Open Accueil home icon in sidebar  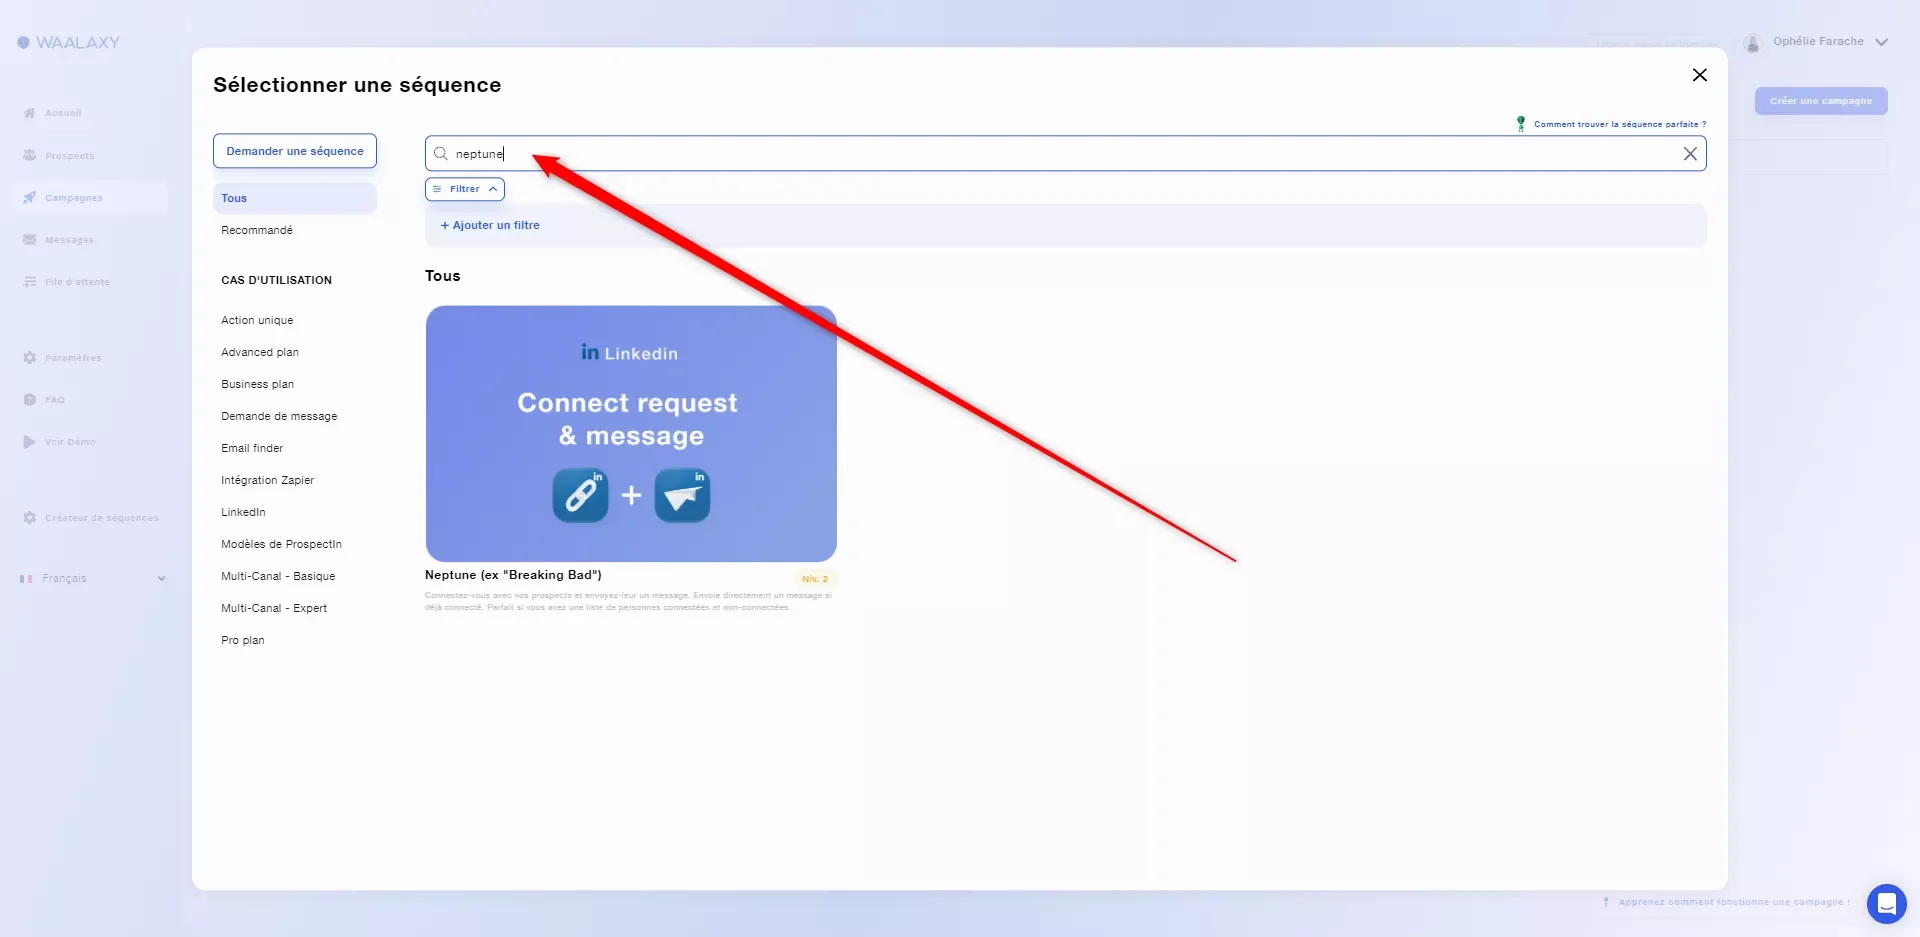pyautogui.click(x=29, y=113)
